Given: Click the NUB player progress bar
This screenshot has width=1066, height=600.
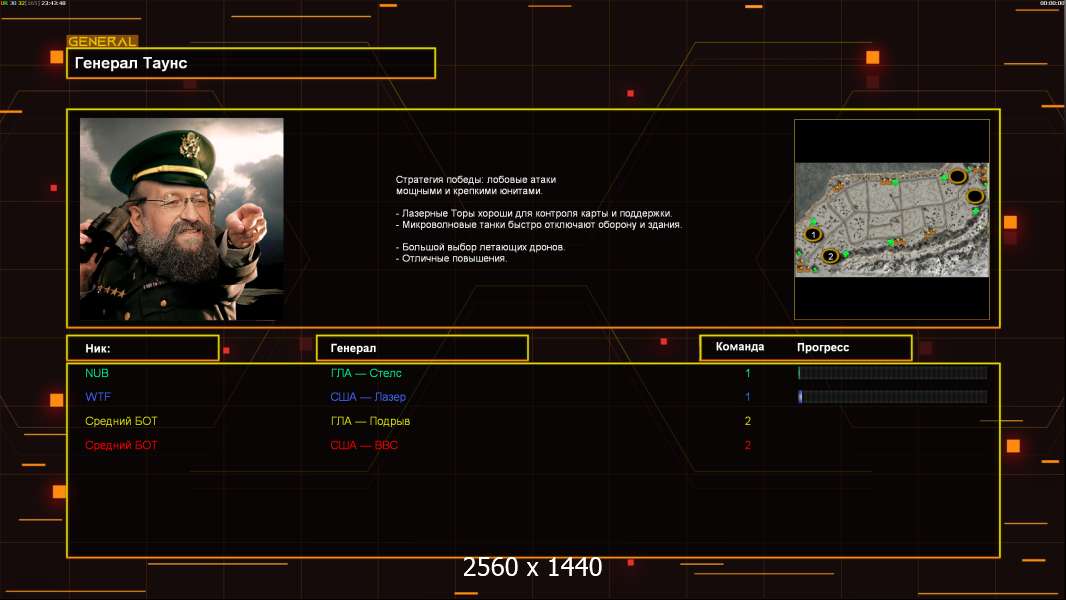Looking at the screenshot, I should [x=893, y=372].
